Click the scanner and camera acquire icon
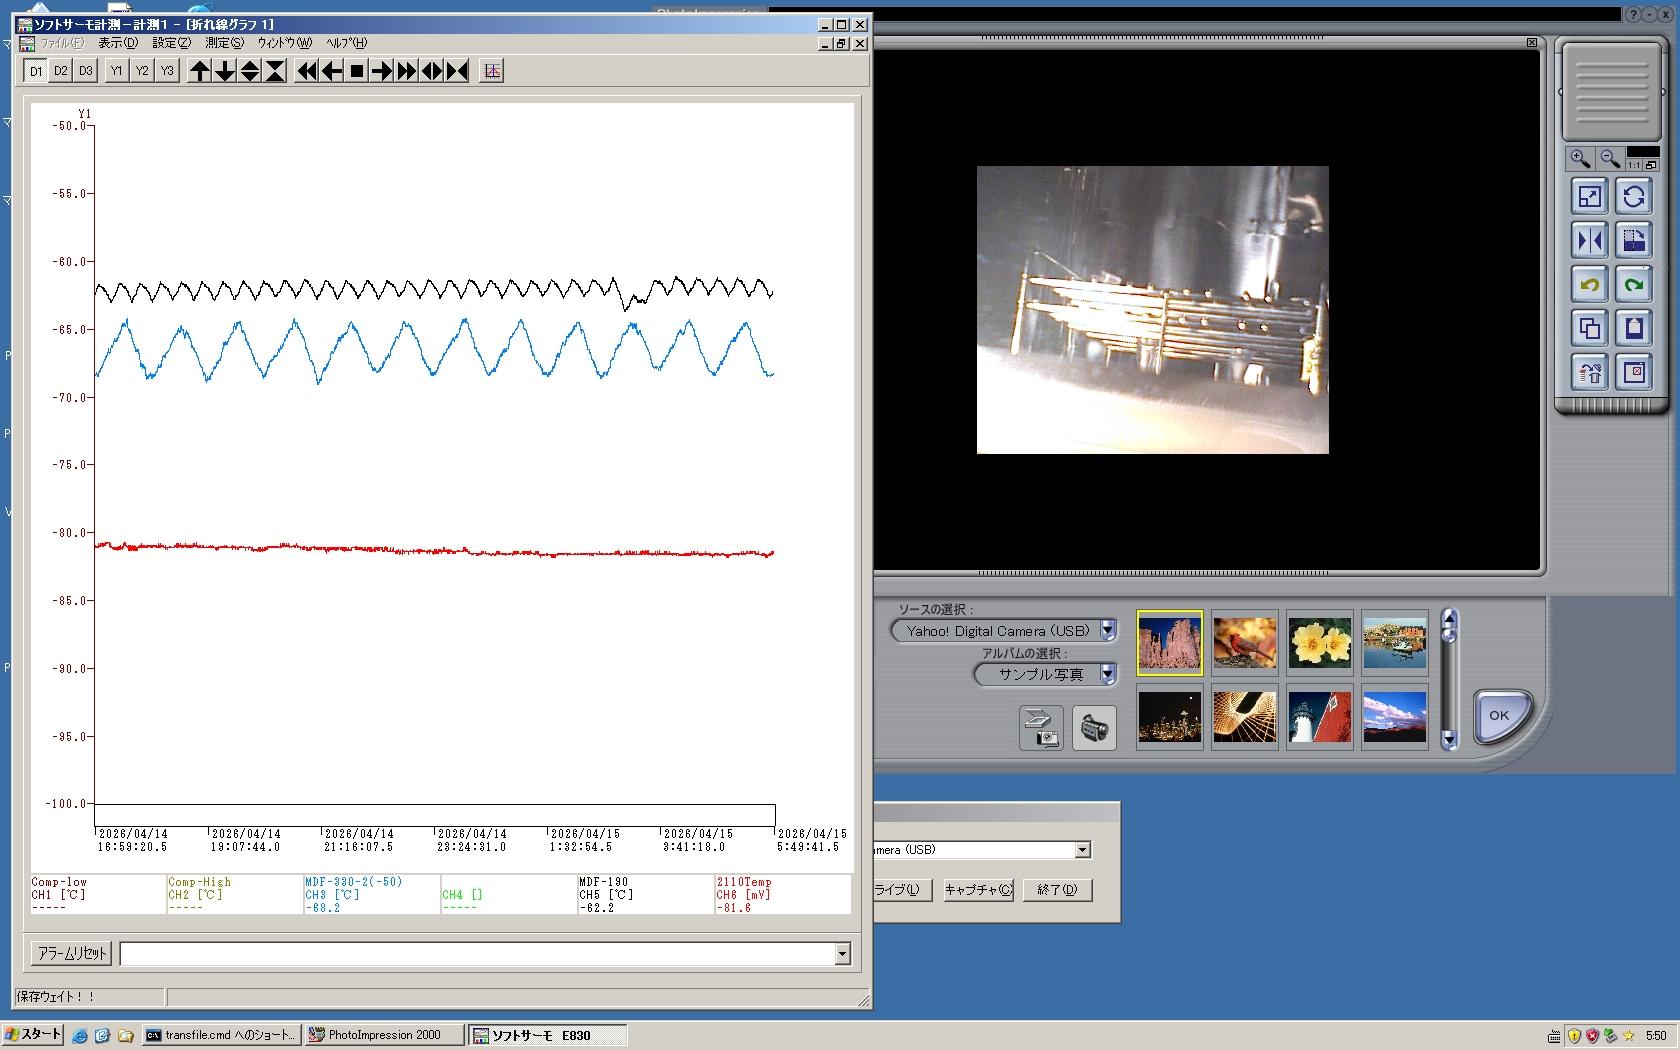Viewport: 1680px width, 1050px height. coord(1041,728)
